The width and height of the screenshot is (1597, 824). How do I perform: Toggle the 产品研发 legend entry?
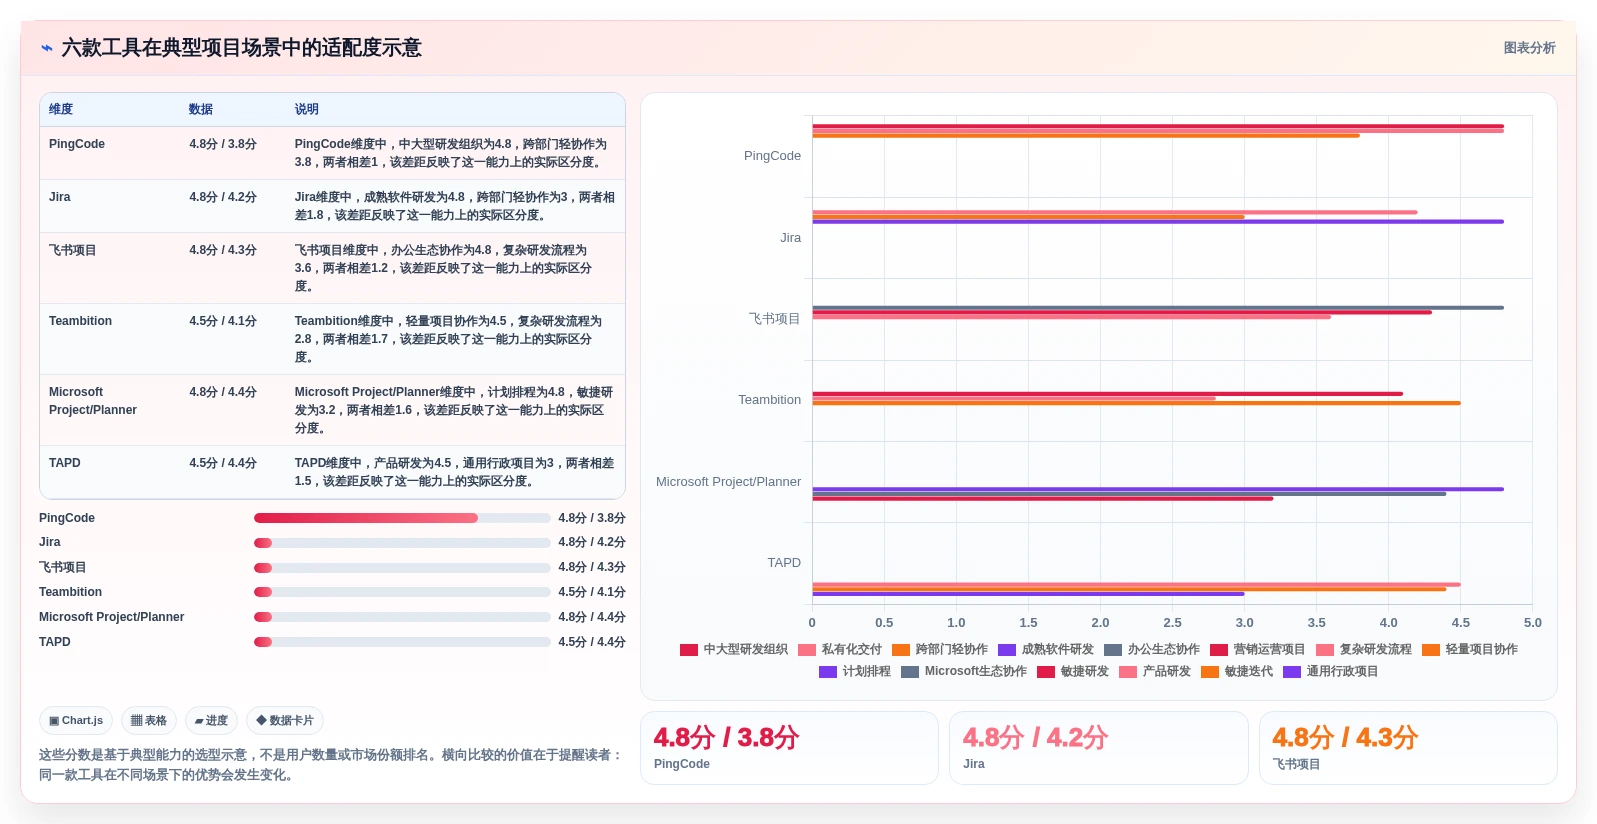(1155, 671)
